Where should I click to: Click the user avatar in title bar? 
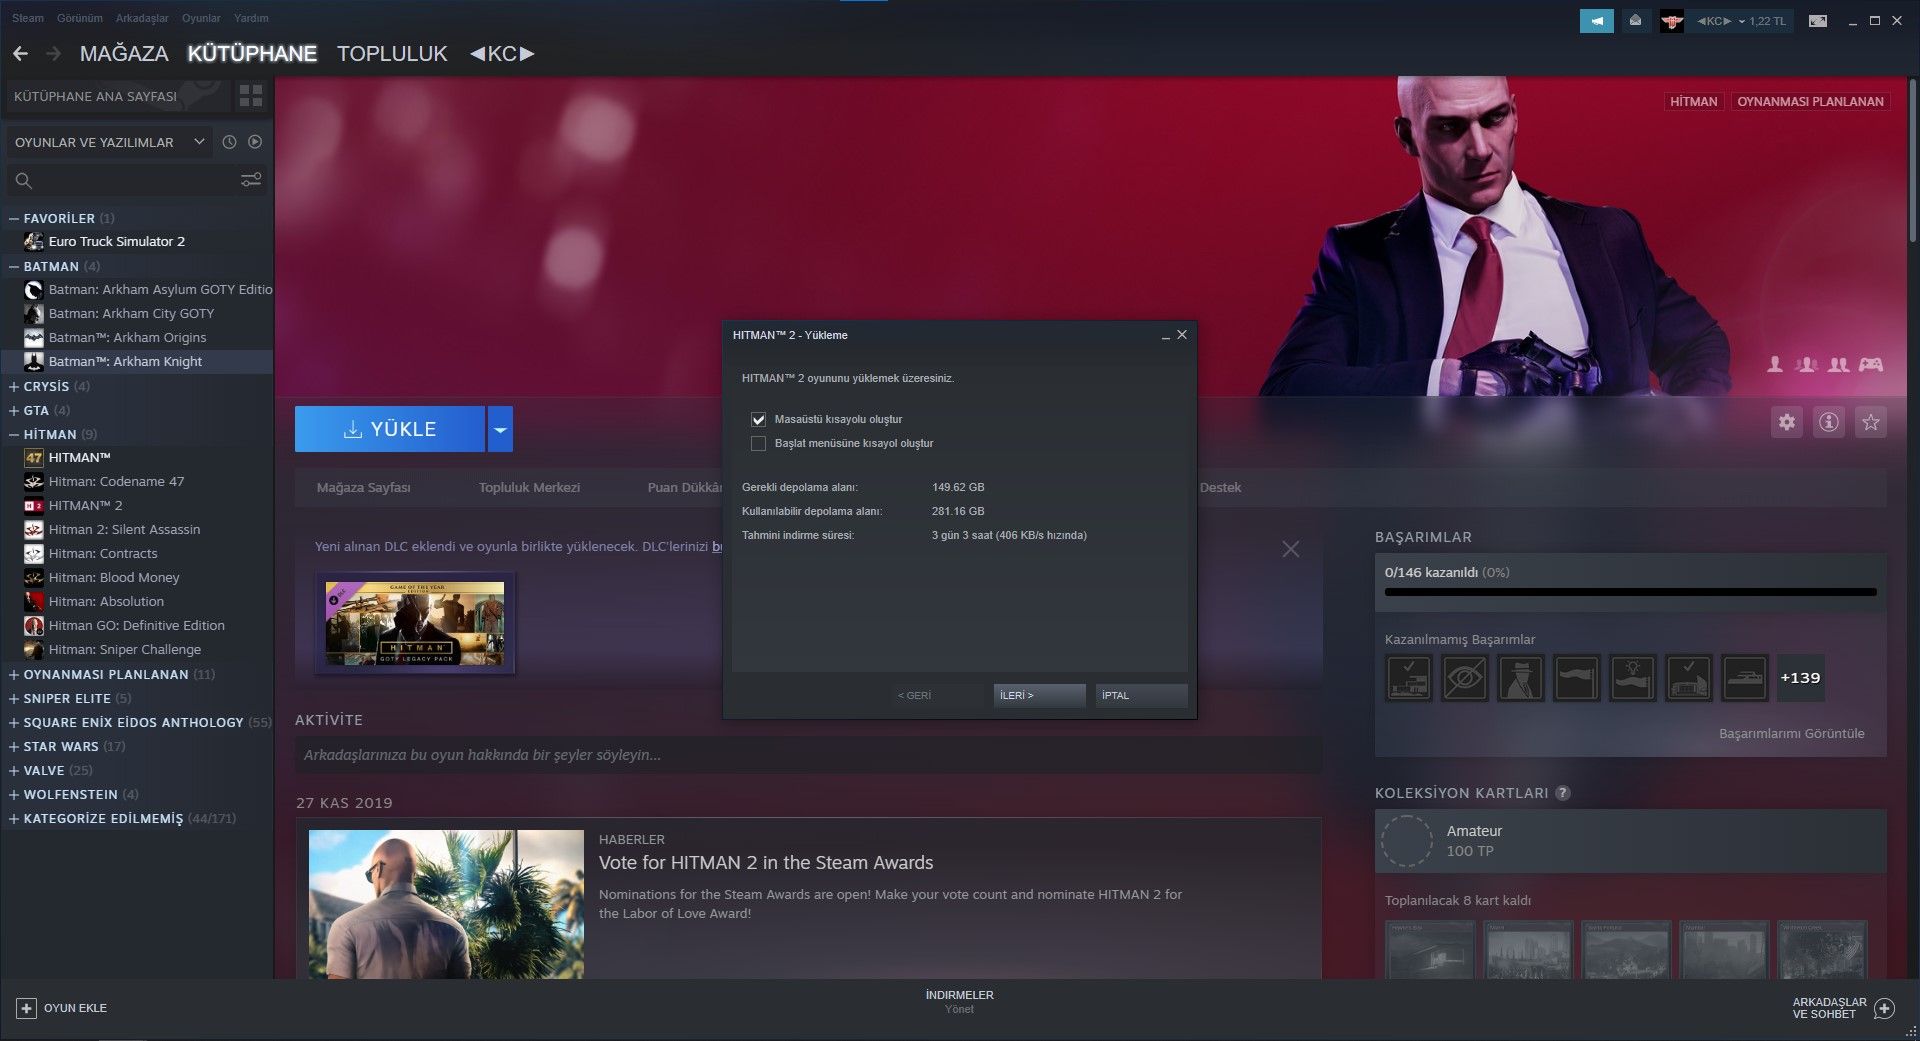click(x=1672, y=21)
